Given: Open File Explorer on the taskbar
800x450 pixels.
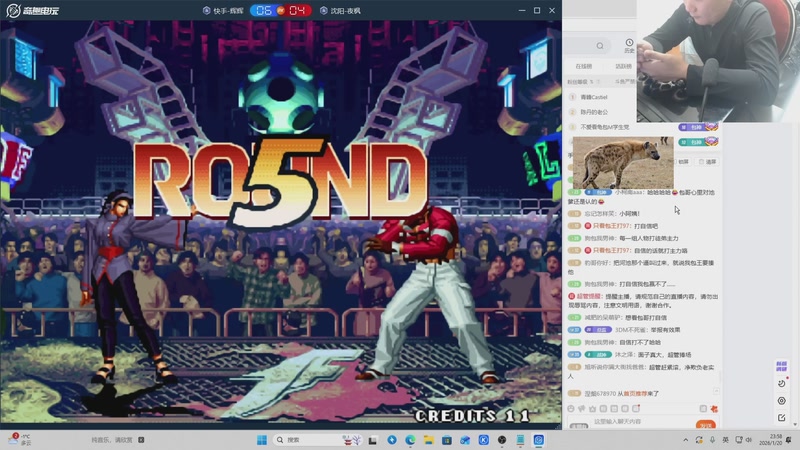Looking at the screenshot, I should [429, 440].
